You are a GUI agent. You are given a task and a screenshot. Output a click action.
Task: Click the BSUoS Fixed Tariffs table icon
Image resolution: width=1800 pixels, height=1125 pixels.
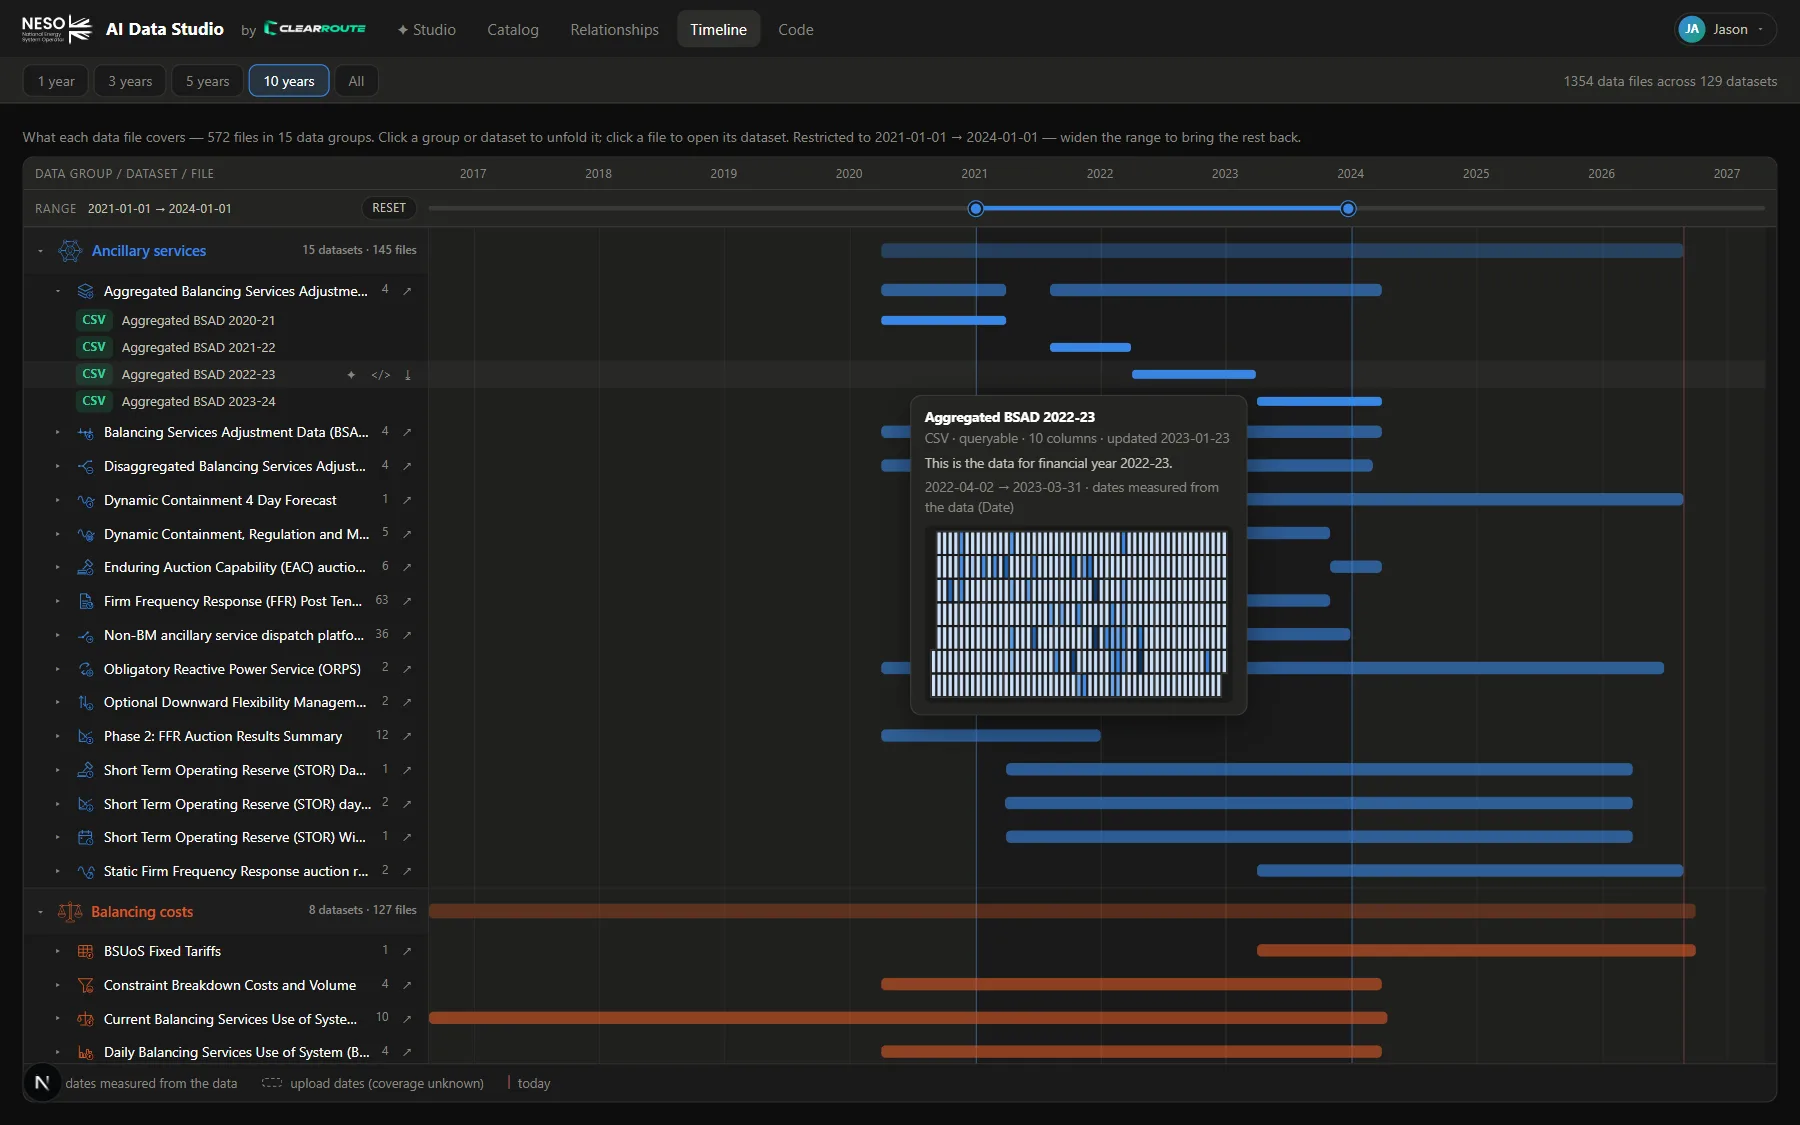[86, 951]
